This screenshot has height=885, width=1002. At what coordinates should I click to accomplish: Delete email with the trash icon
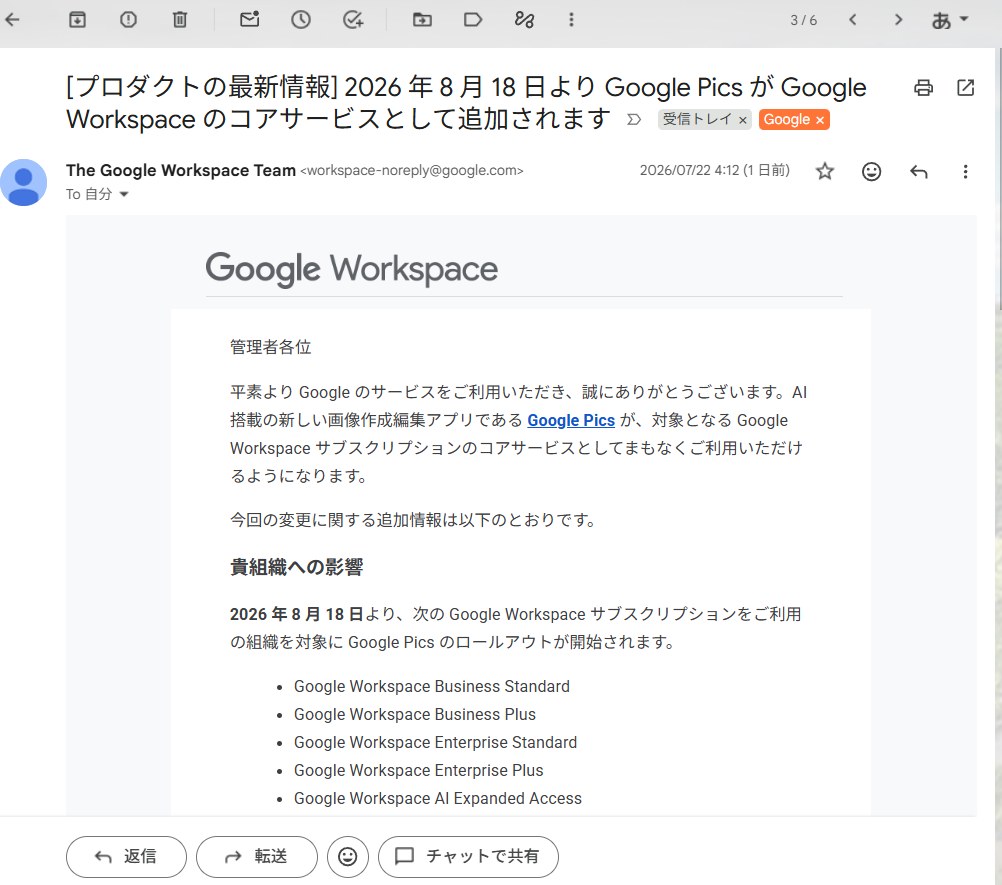click(180, 20)
